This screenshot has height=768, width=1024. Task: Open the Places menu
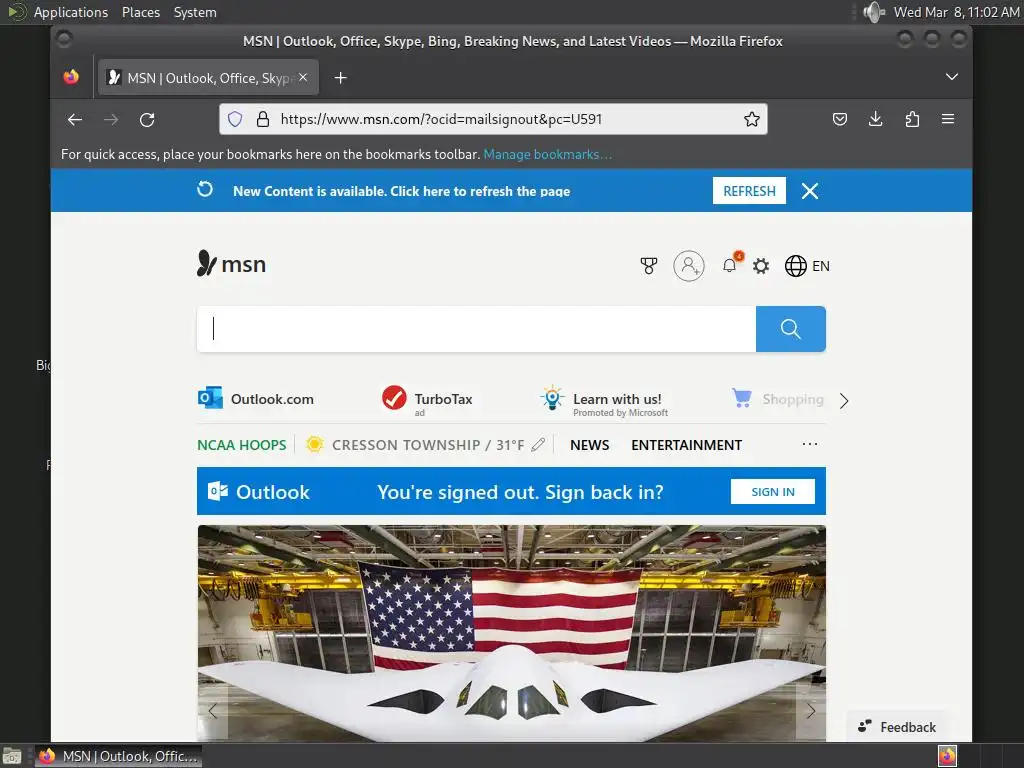(141, 12)
